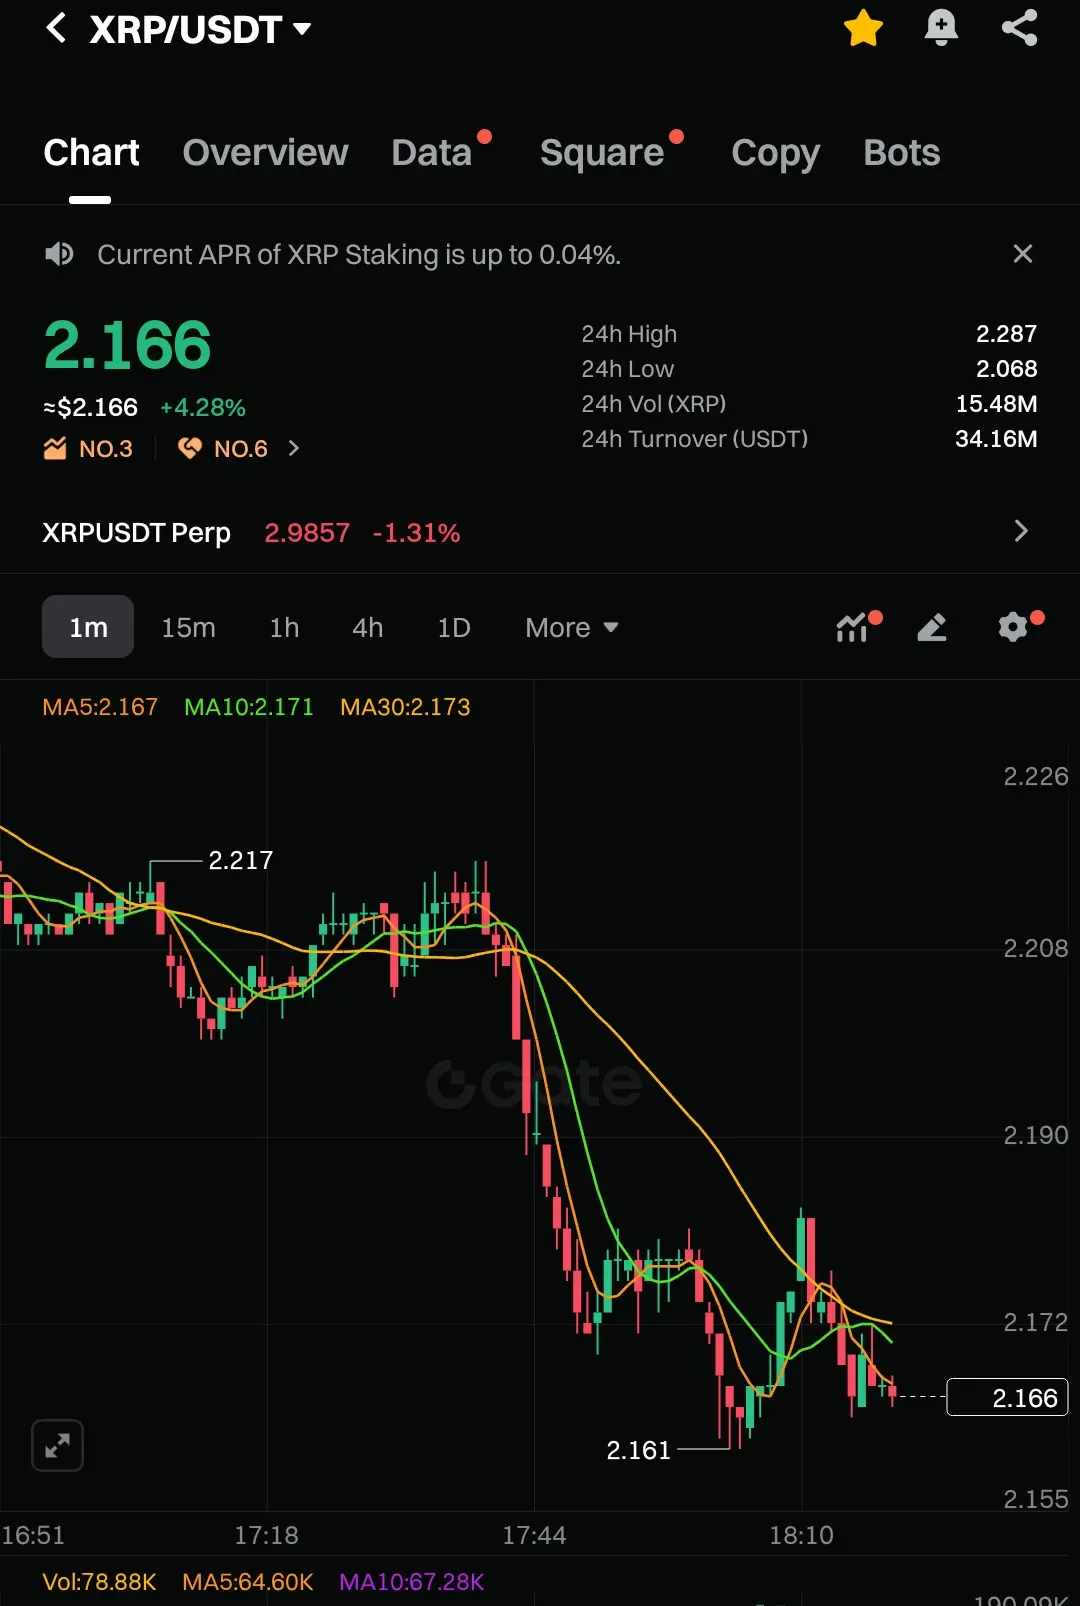Tap the volume MA5:64.60K label
1080x1606 pixels.
[x=248, y=1582]
